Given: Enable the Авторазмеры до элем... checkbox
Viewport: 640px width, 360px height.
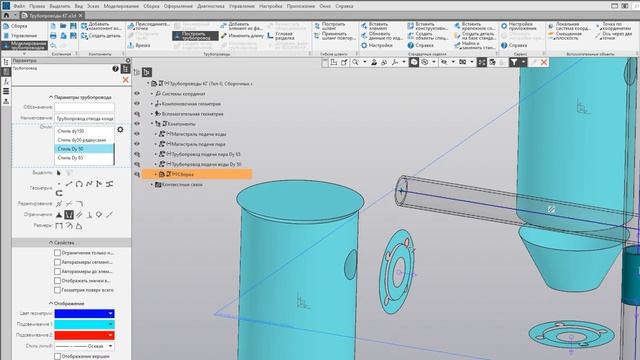Looking at the screenshot, I should pos(58,271).
